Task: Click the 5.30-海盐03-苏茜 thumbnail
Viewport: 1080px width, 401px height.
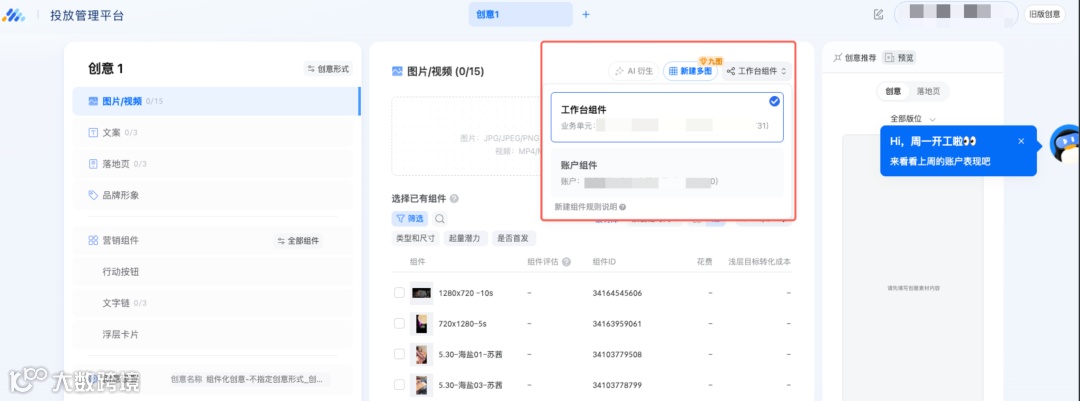Action: pos(421,385)
